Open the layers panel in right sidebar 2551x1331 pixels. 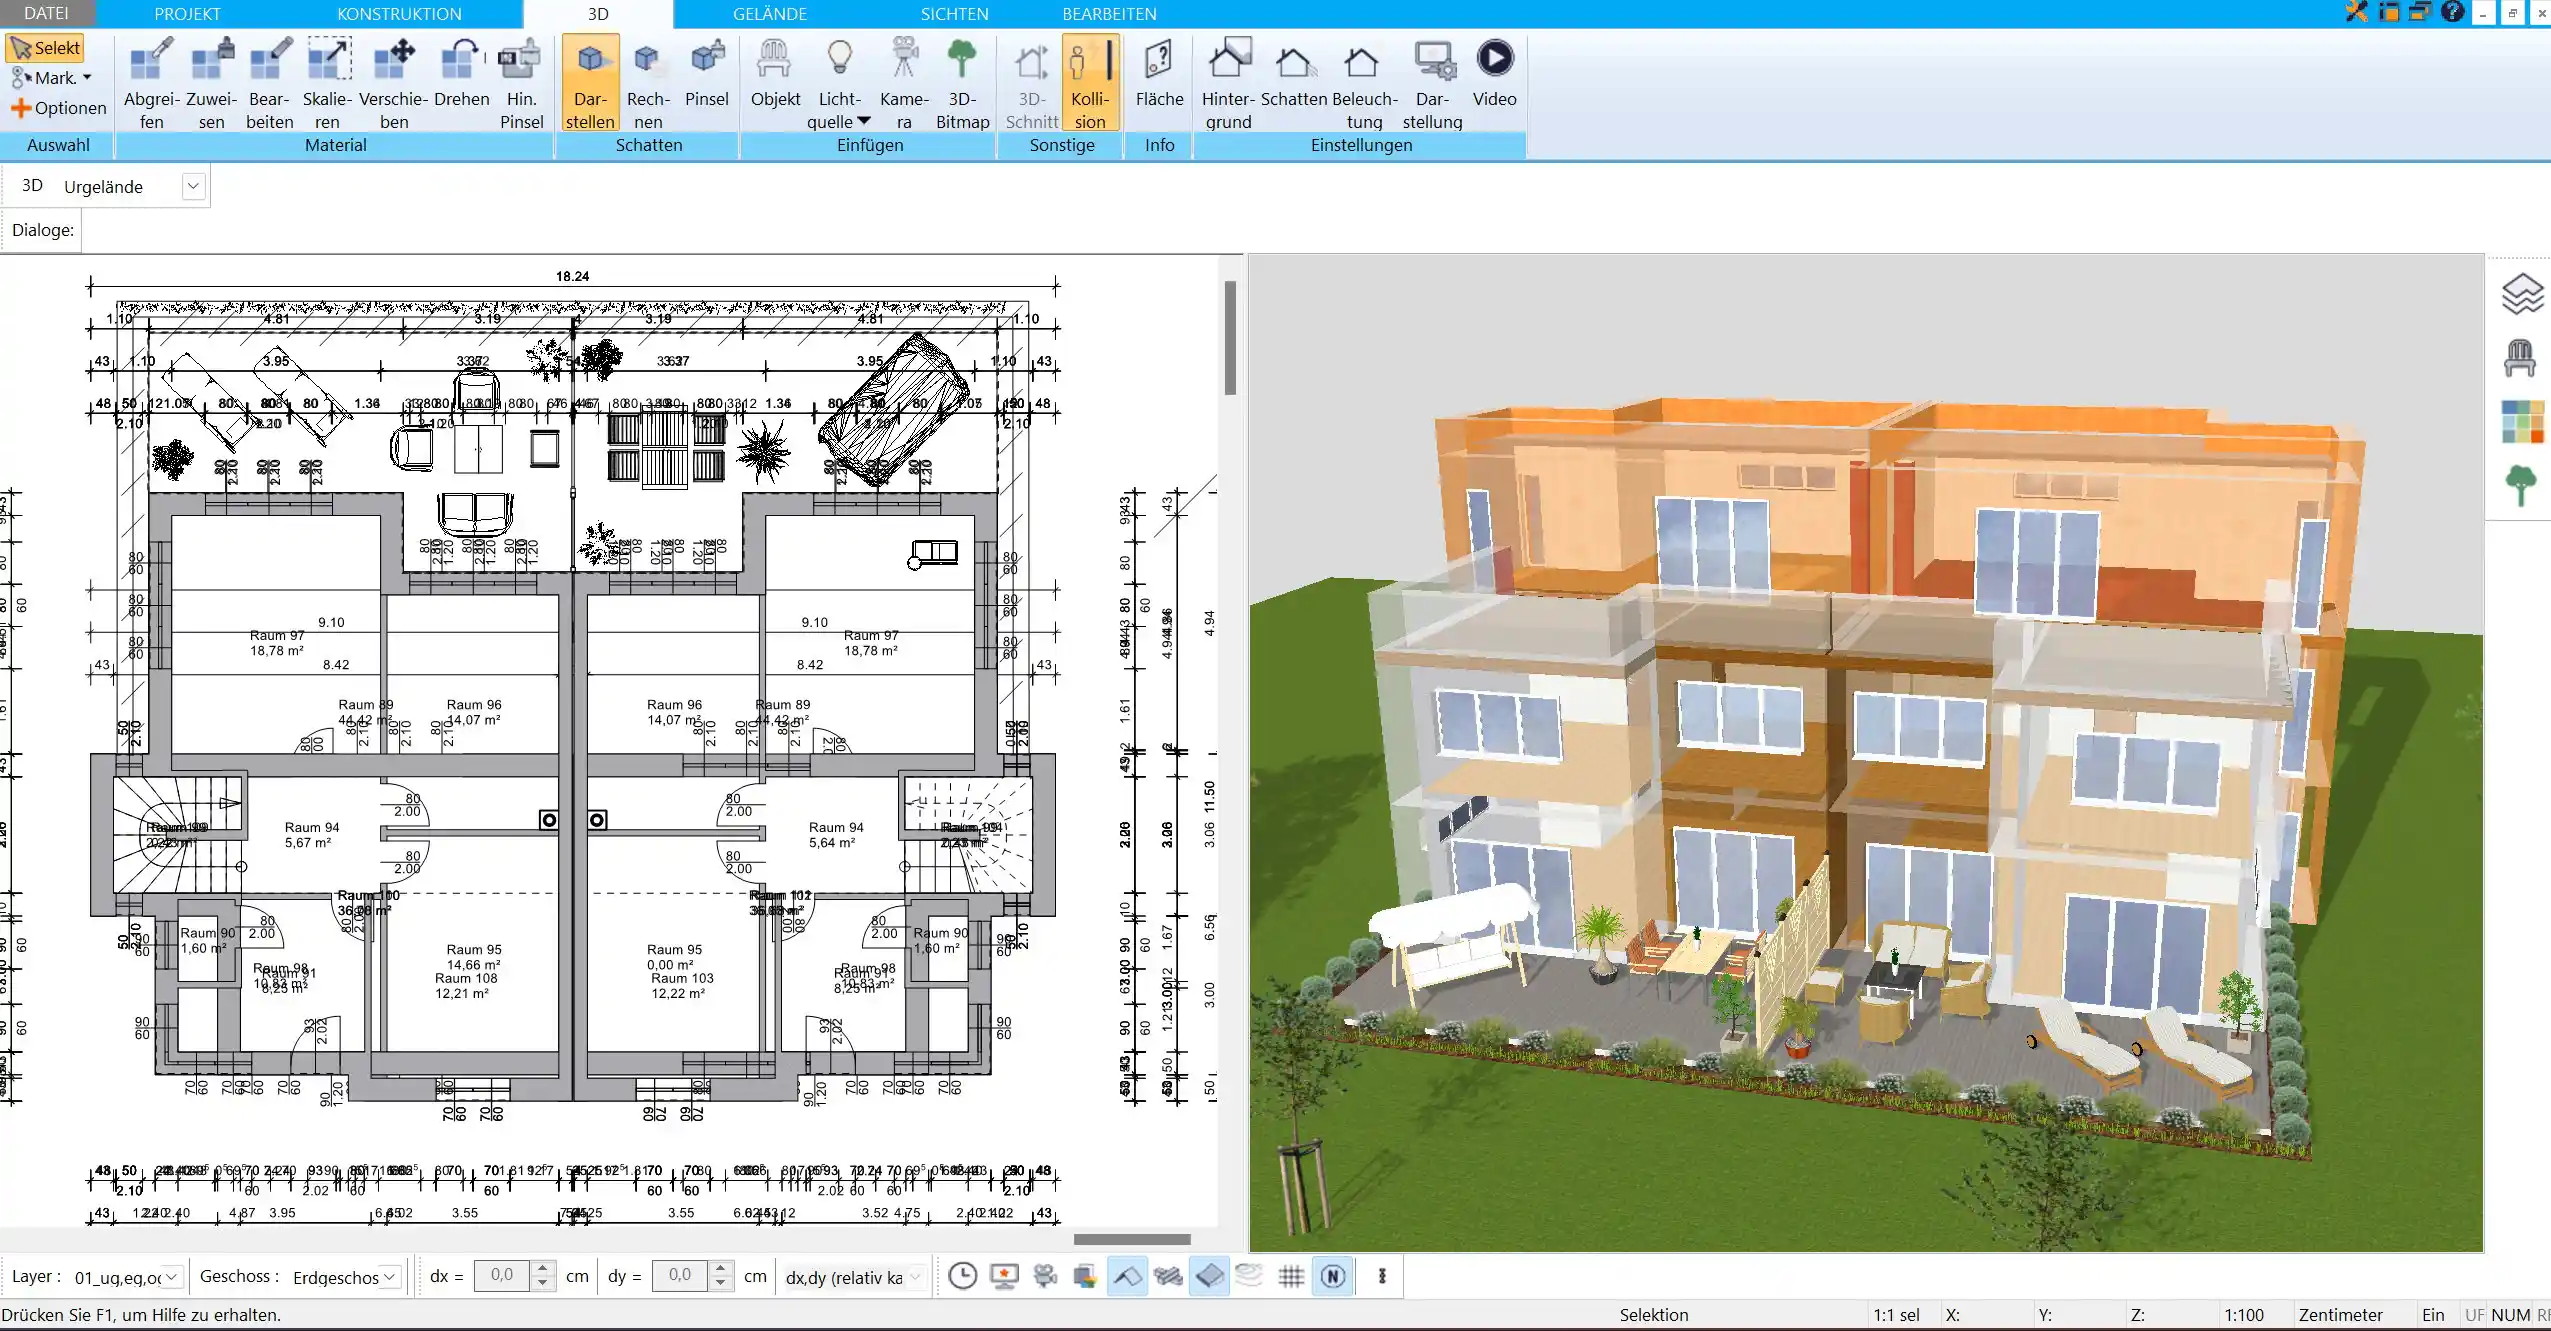[2521, 294]
